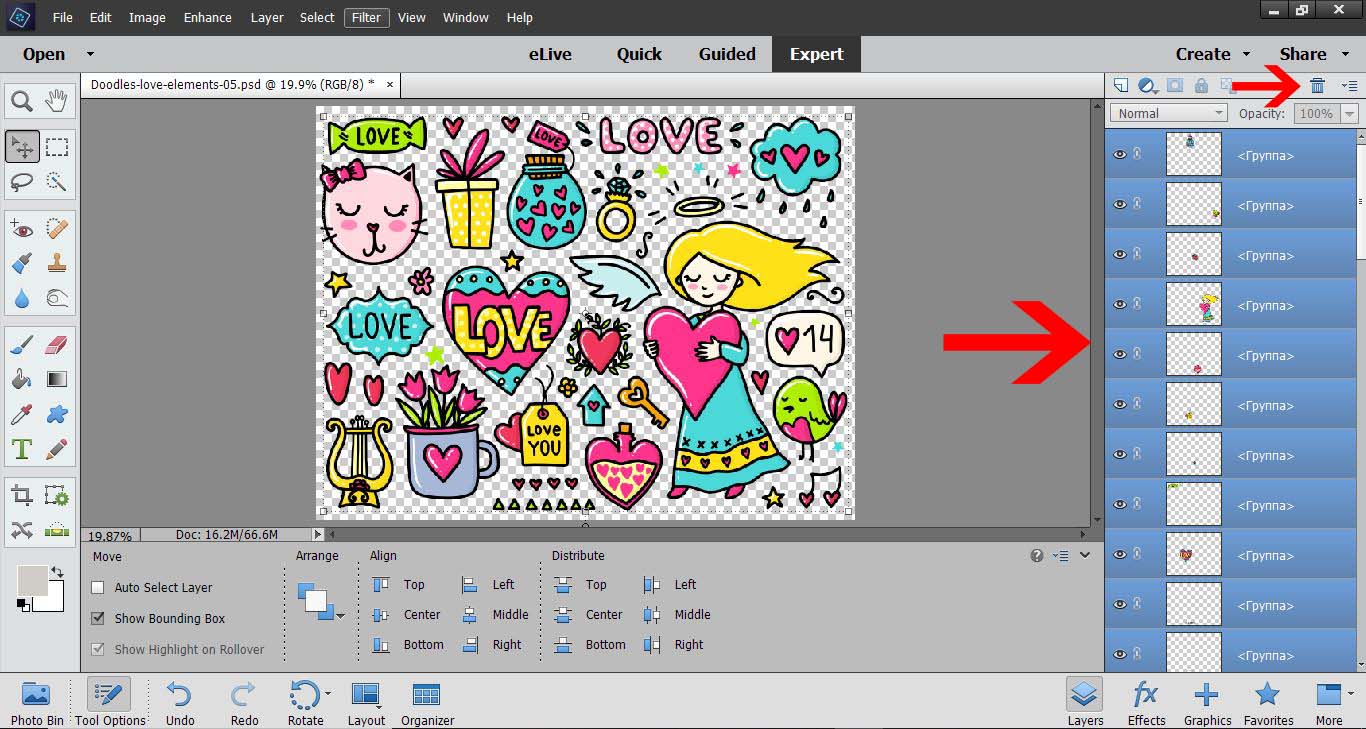The image size is (1366, 729).
Task: Choose the Crop tool
Action: coord(22,495)
